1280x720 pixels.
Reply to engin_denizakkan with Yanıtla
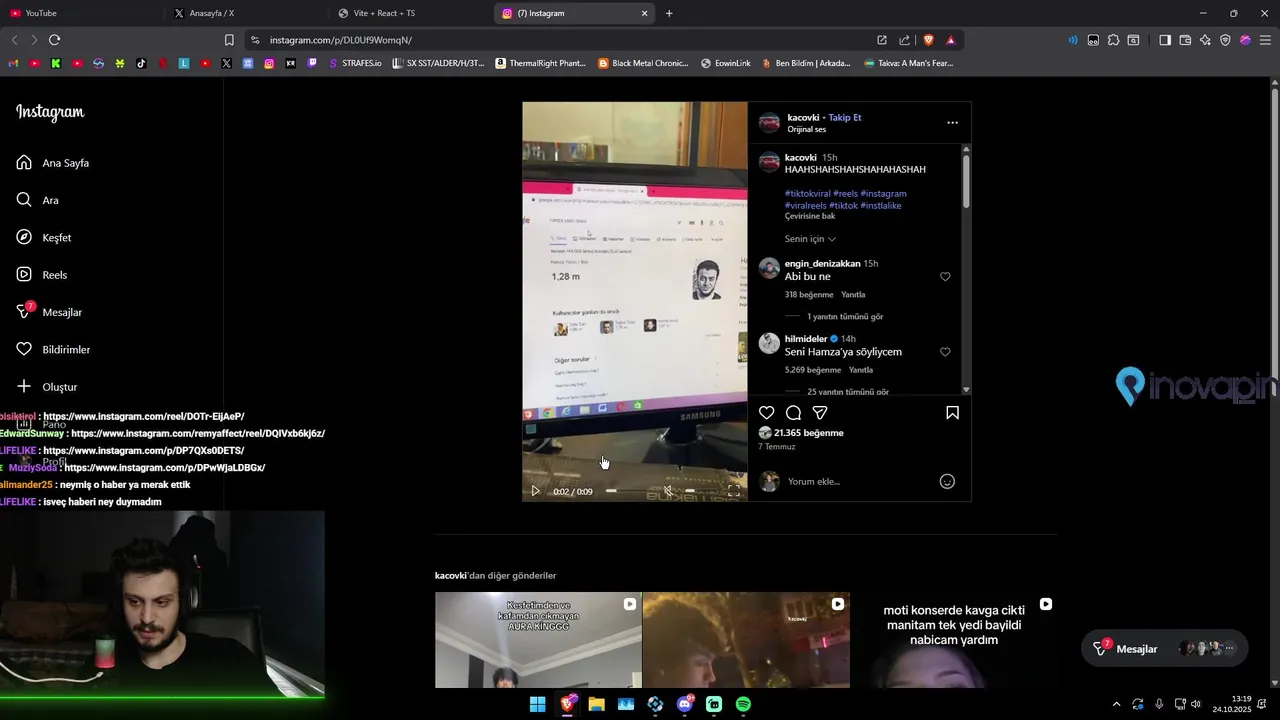point(853,295)
